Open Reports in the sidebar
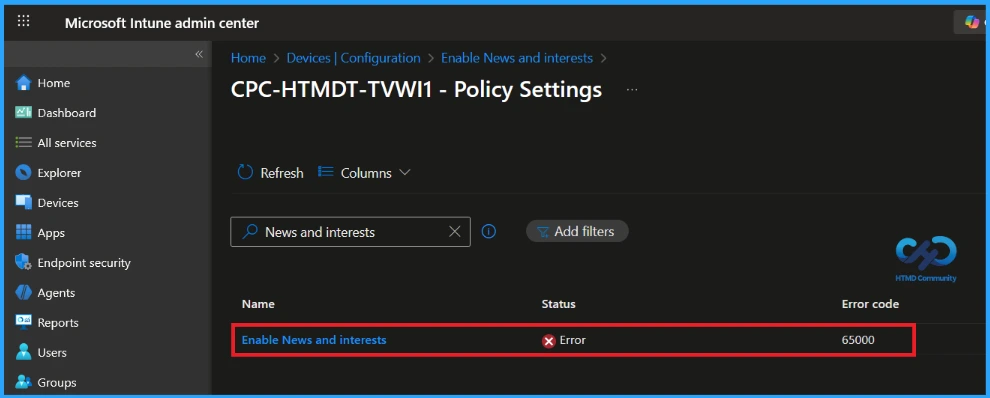 [58, 323]
